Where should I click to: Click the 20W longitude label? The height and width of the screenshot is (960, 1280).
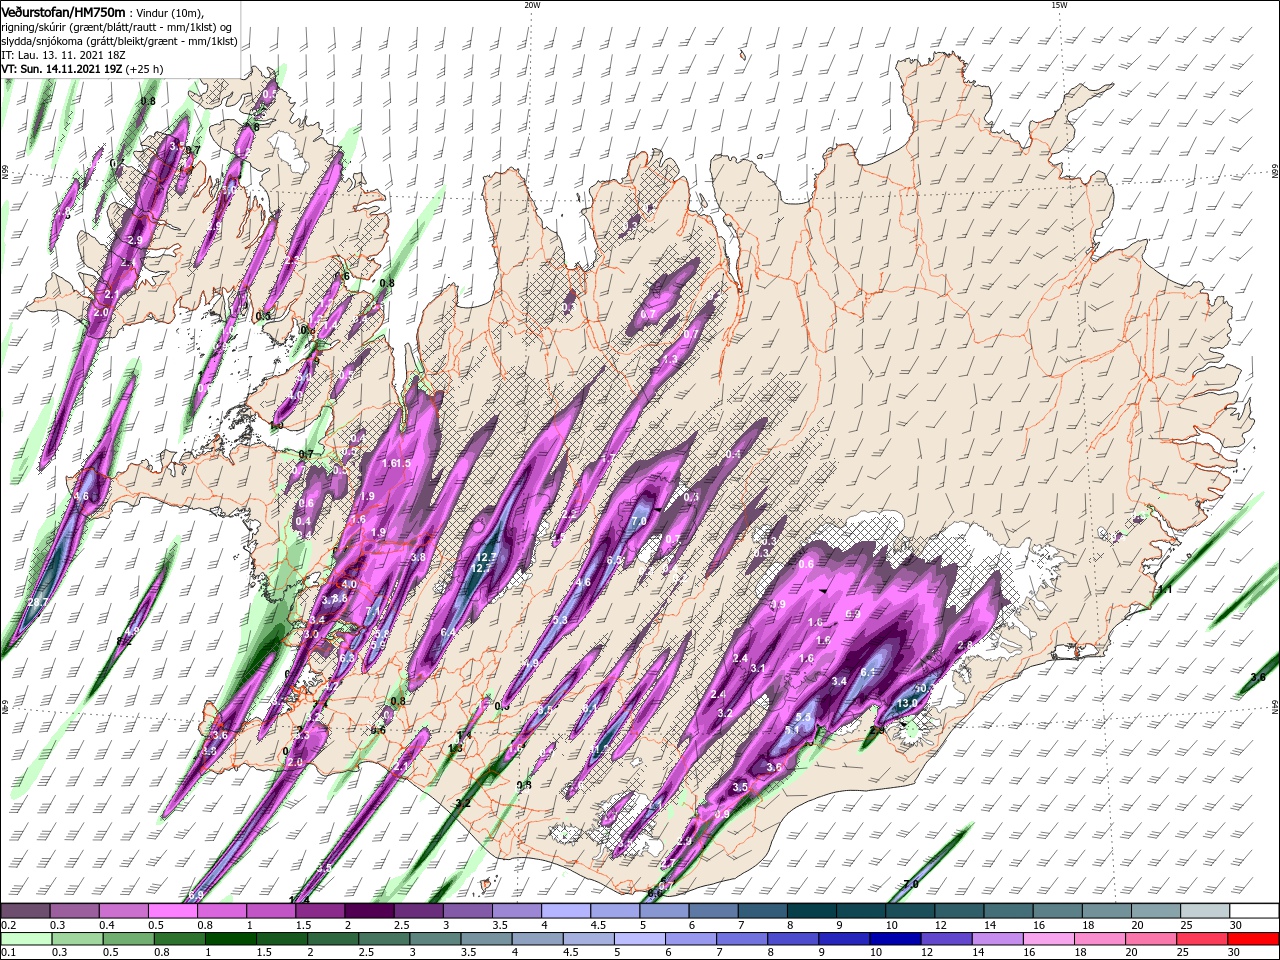pyautogui.click(x=532, y=5)
